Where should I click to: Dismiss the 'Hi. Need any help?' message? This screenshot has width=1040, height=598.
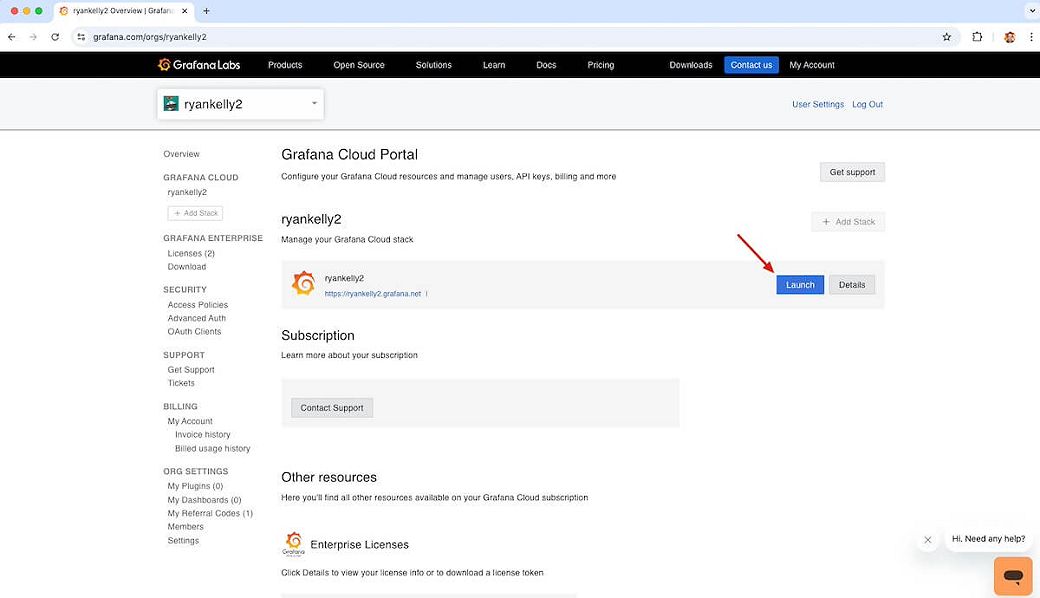pyautogui.click(x=927, y=538)
